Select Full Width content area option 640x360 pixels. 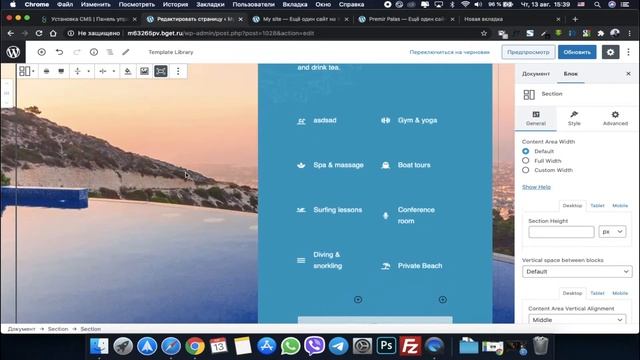tap(526, 160)
